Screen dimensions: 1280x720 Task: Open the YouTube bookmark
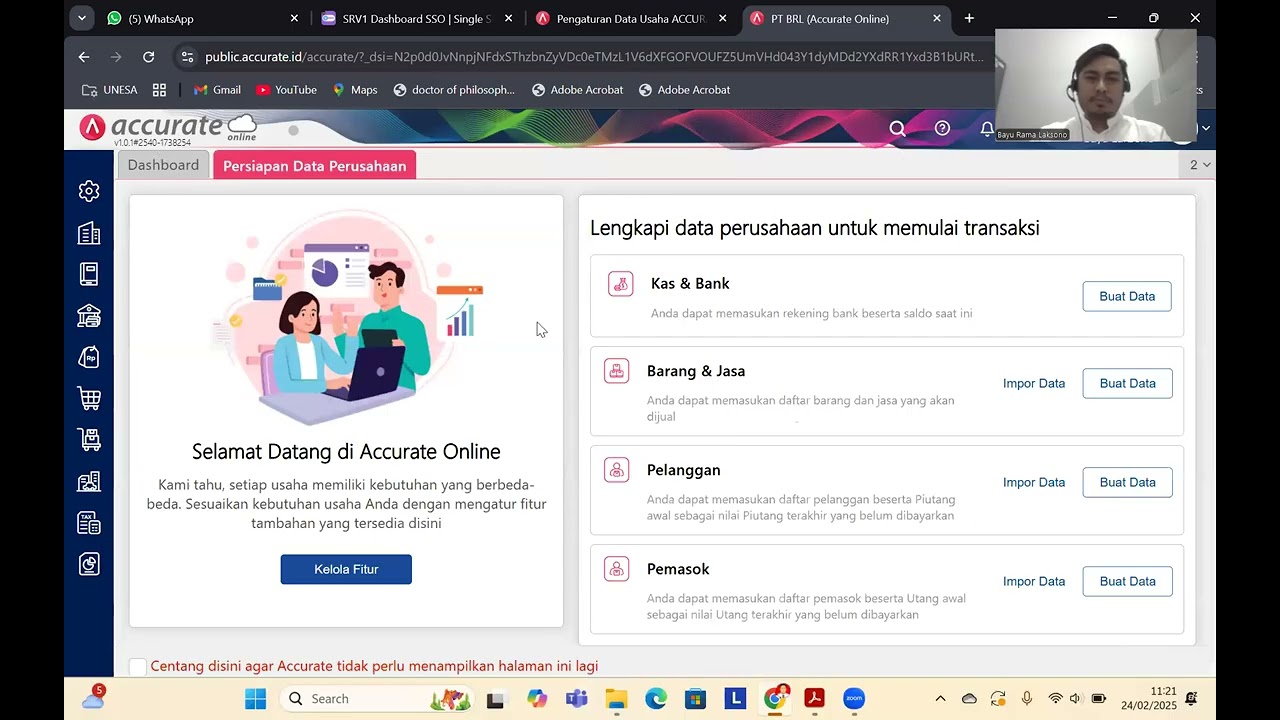(286, 90)
